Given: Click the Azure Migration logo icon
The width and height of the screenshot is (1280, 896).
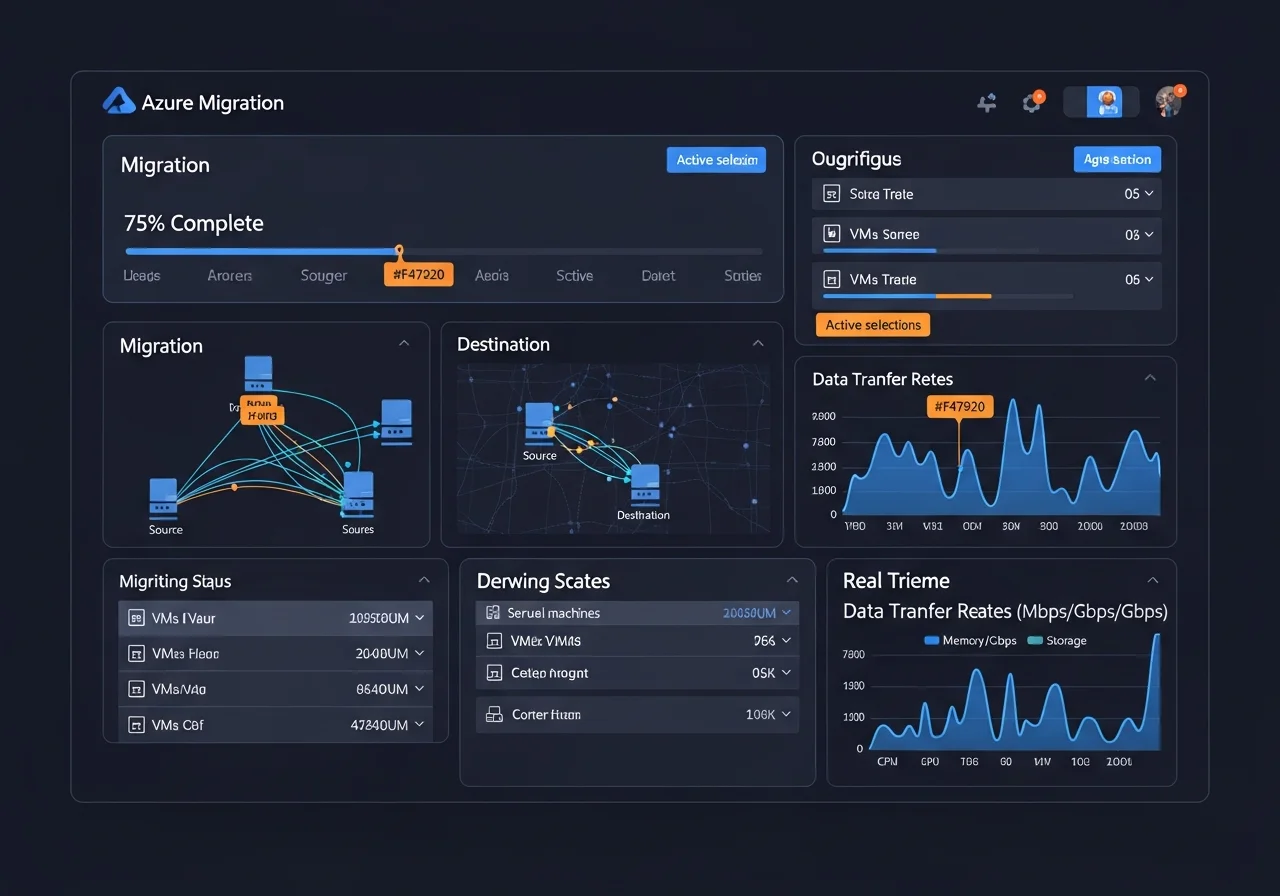Looking at the screenshot, I should pos(119,101).
